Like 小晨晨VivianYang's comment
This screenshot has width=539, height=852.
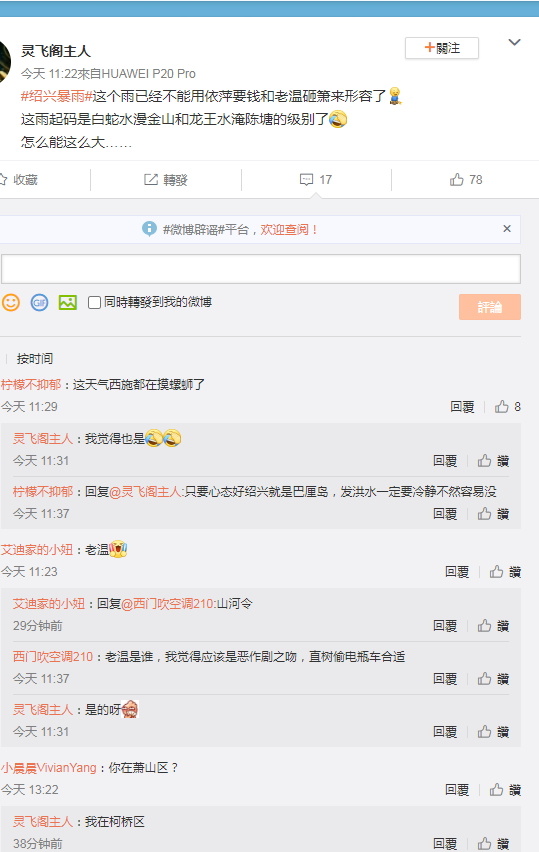505,790
